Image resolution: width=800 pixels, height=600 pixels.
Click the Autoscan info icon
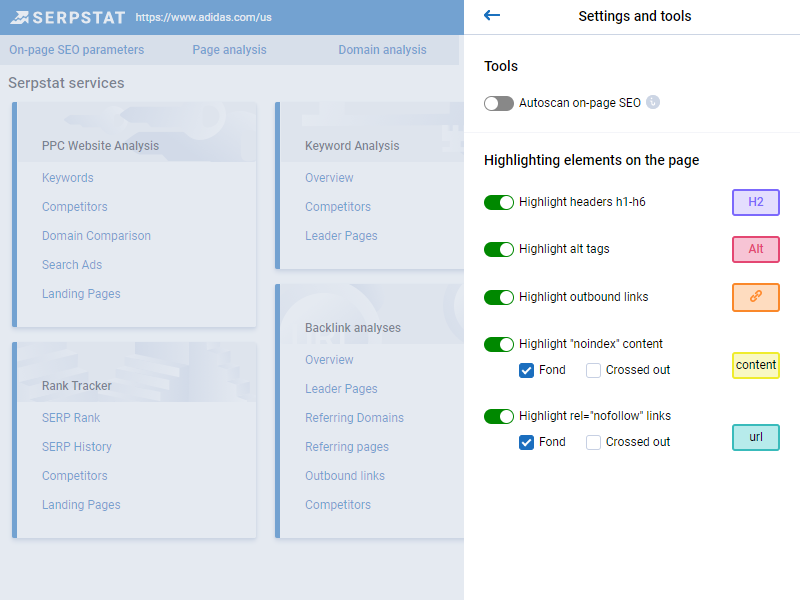click(653, 103)
